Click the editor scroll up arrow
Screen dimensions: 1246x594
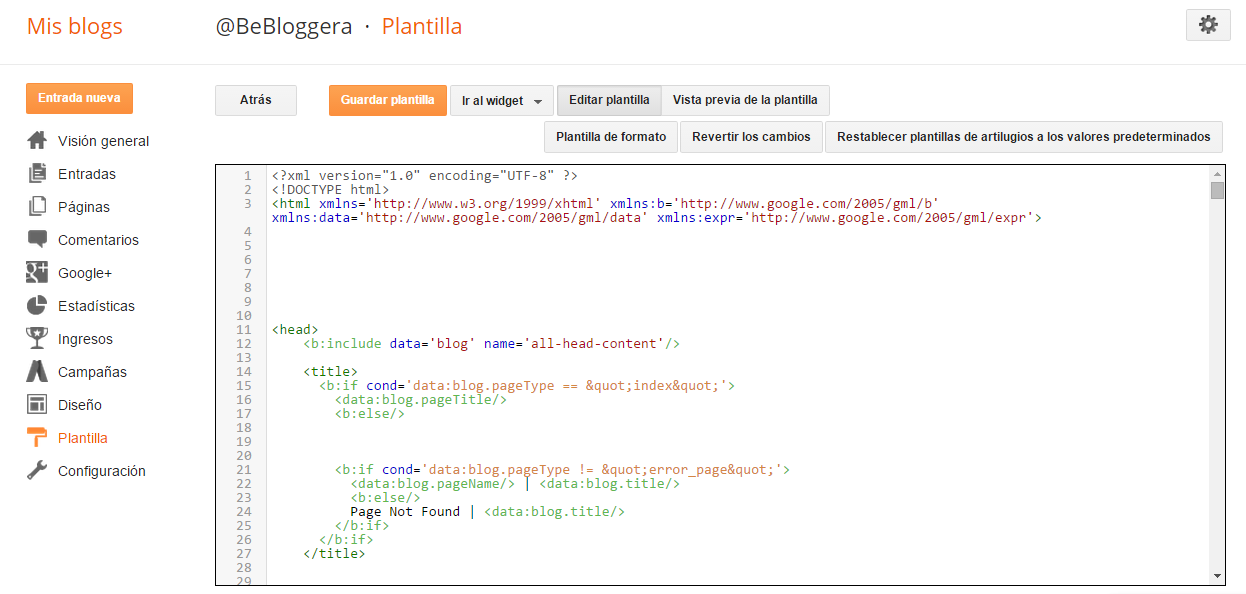pos(1217,173)
